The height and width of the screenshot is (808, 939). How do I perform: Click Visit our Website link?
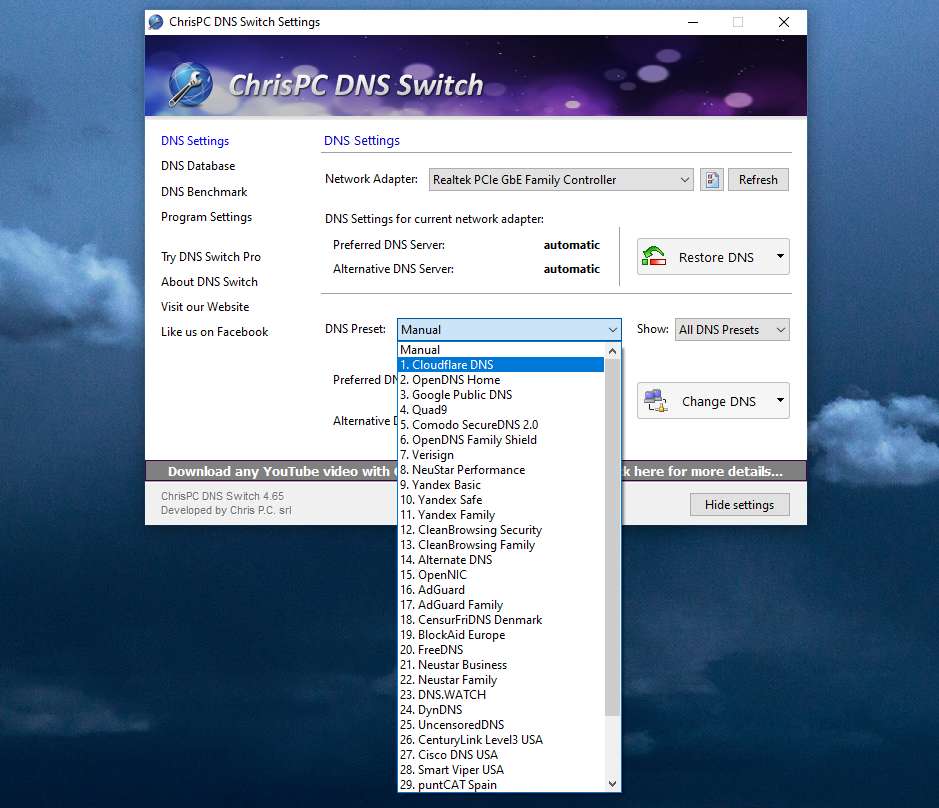[x=205, y=307]
